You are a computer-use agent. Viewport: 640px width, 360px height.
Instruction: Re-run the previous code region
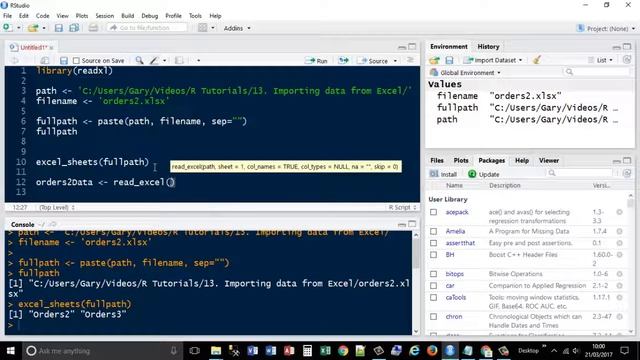click(x=343, y=60)
